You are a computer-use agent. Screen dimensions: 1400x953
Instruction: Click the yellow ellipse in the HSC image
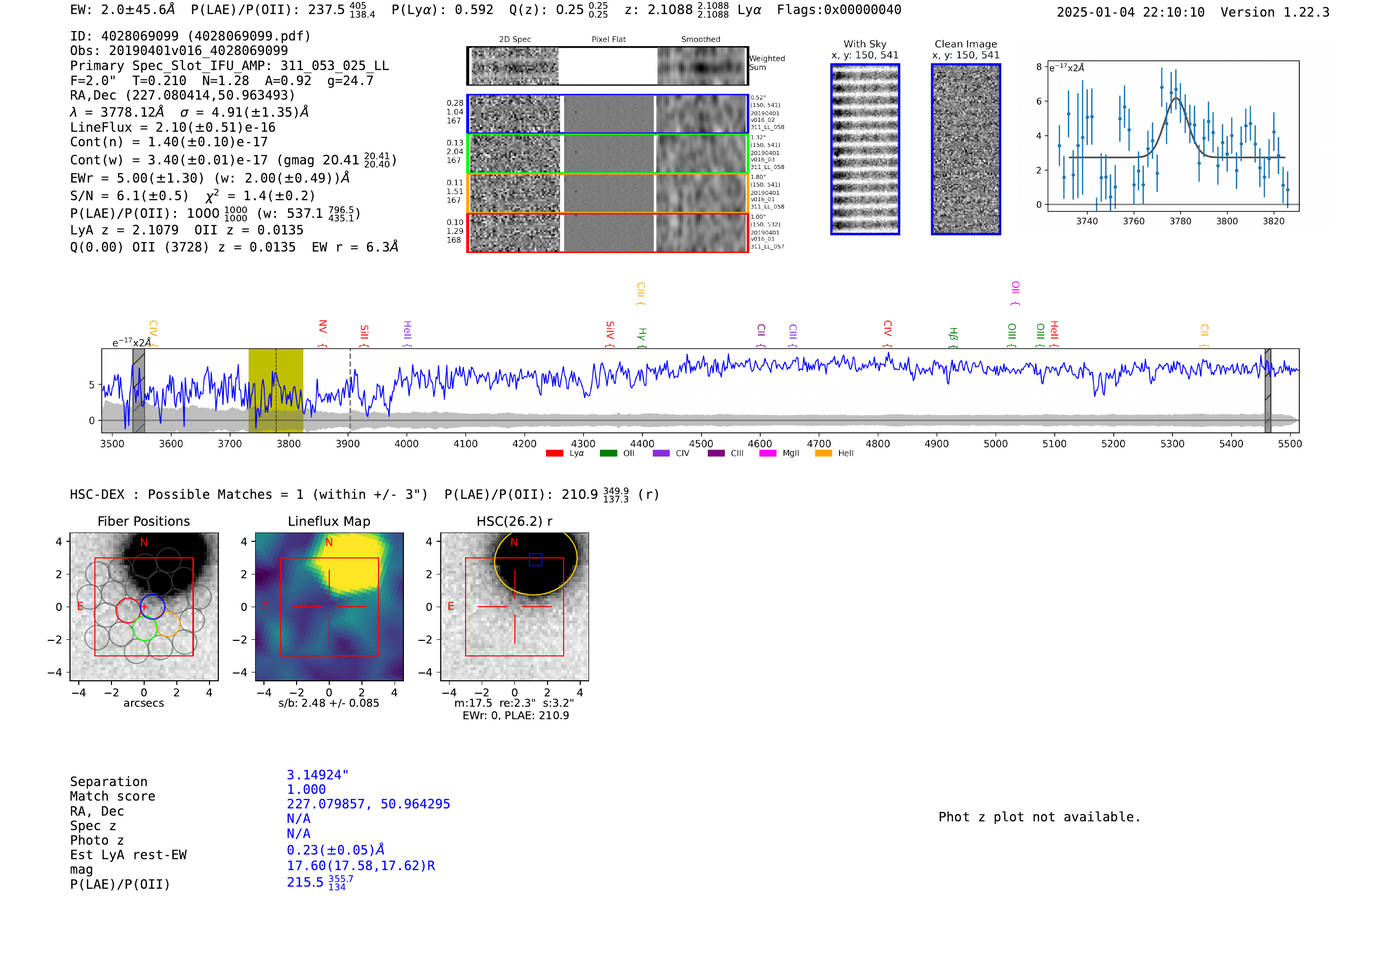pos(536,563)
